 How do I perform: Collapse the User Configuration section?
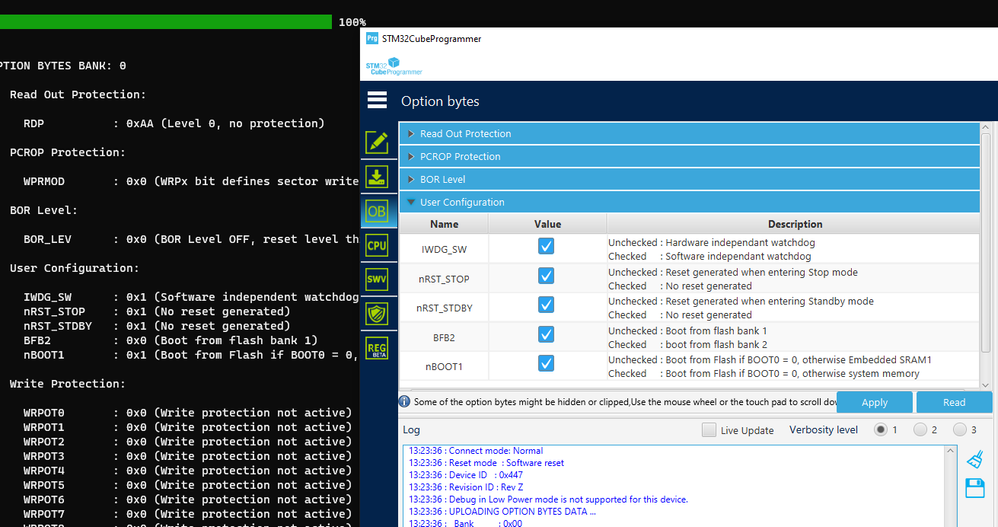click(x=689, y=202)
